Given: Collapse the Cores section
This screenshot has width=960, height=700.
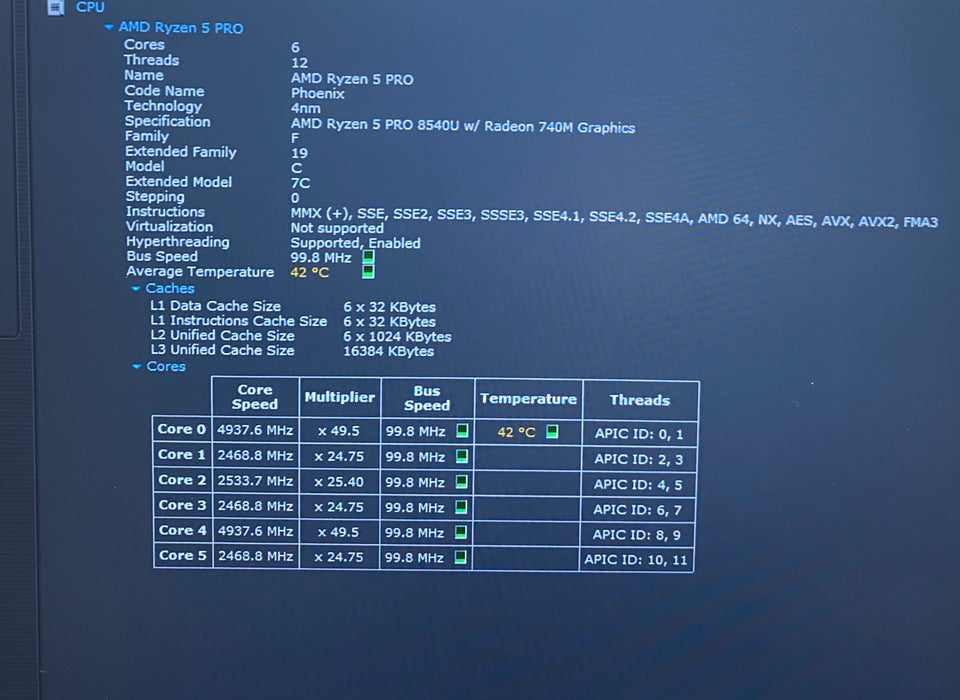Looking at the screenshot, I should [x=137, y=366].
